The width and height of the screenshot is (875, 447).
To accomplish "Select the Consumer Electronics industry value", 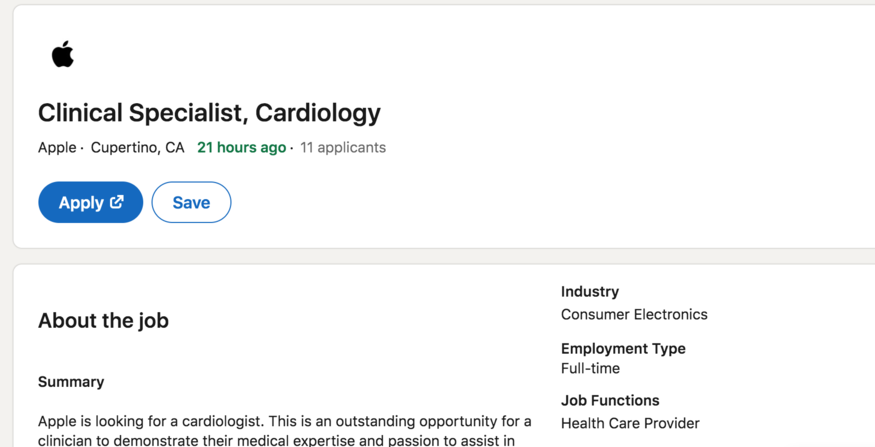I will click(634, 315).
